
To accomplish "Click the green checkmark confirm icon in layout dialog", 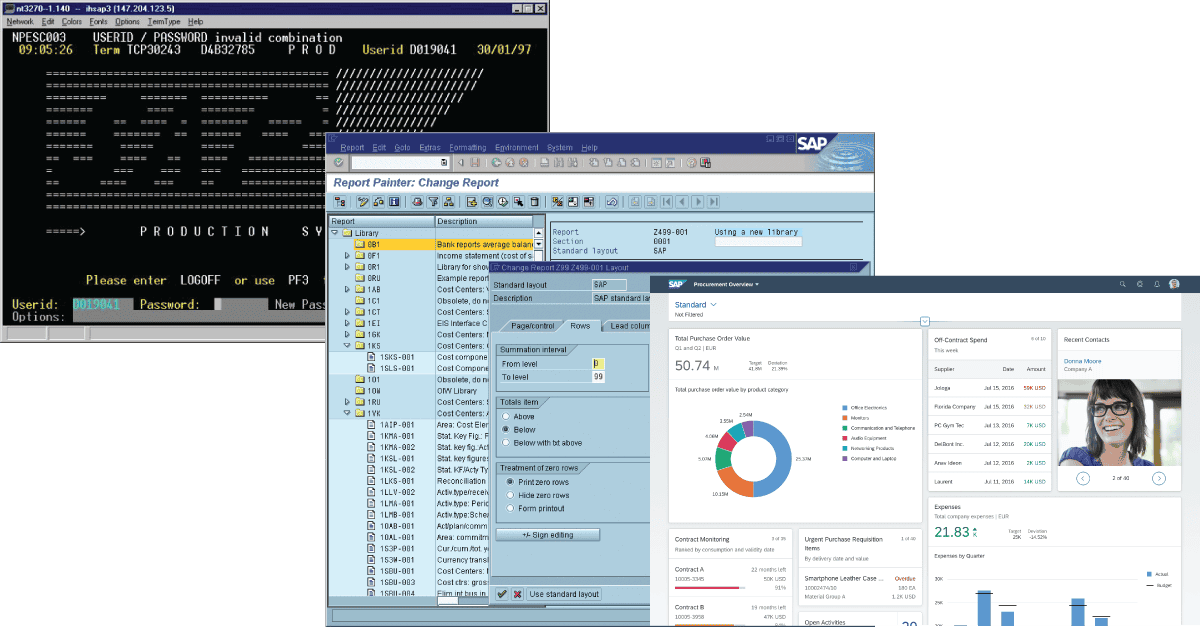I will (x=502, y=594).
